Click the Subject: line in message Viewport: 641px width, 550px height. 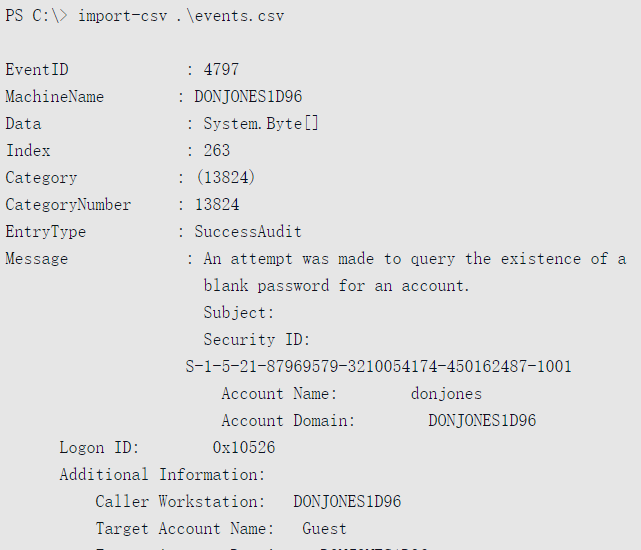point(238,313)
